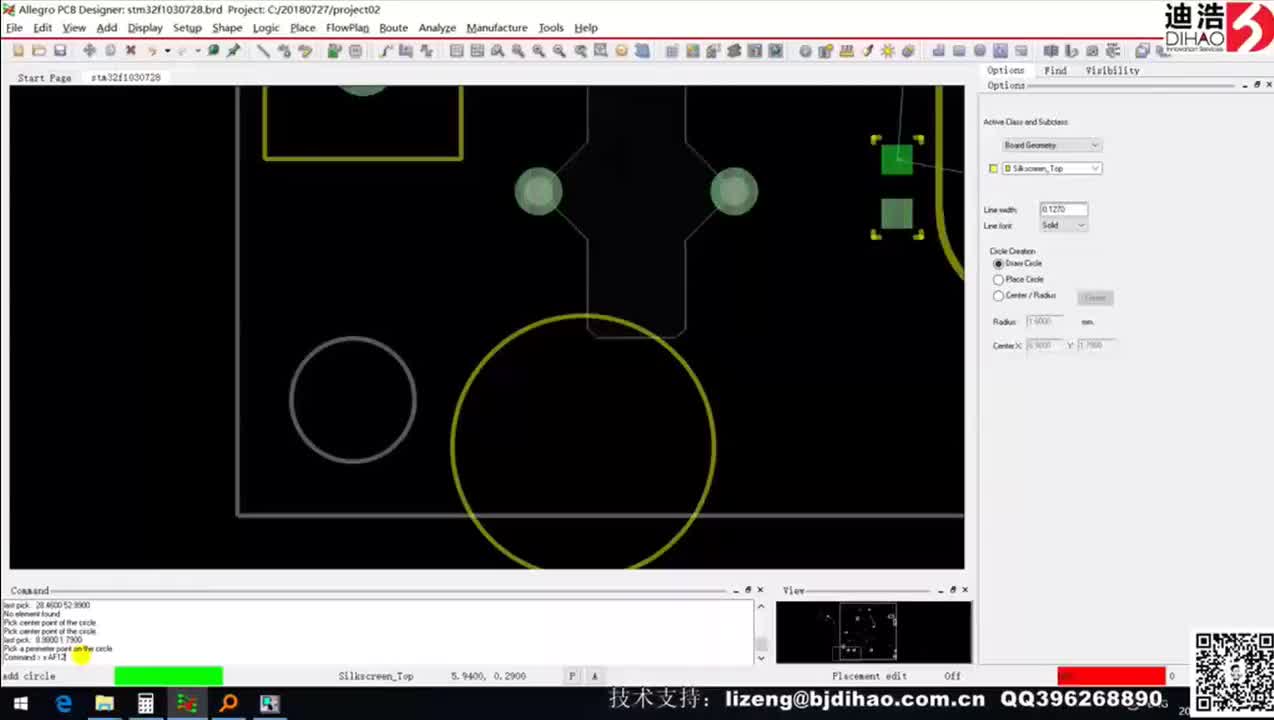This screenshot has height=720, width=1274.
Task: Open File Explorer from taskbar
Action: [104, 704]
